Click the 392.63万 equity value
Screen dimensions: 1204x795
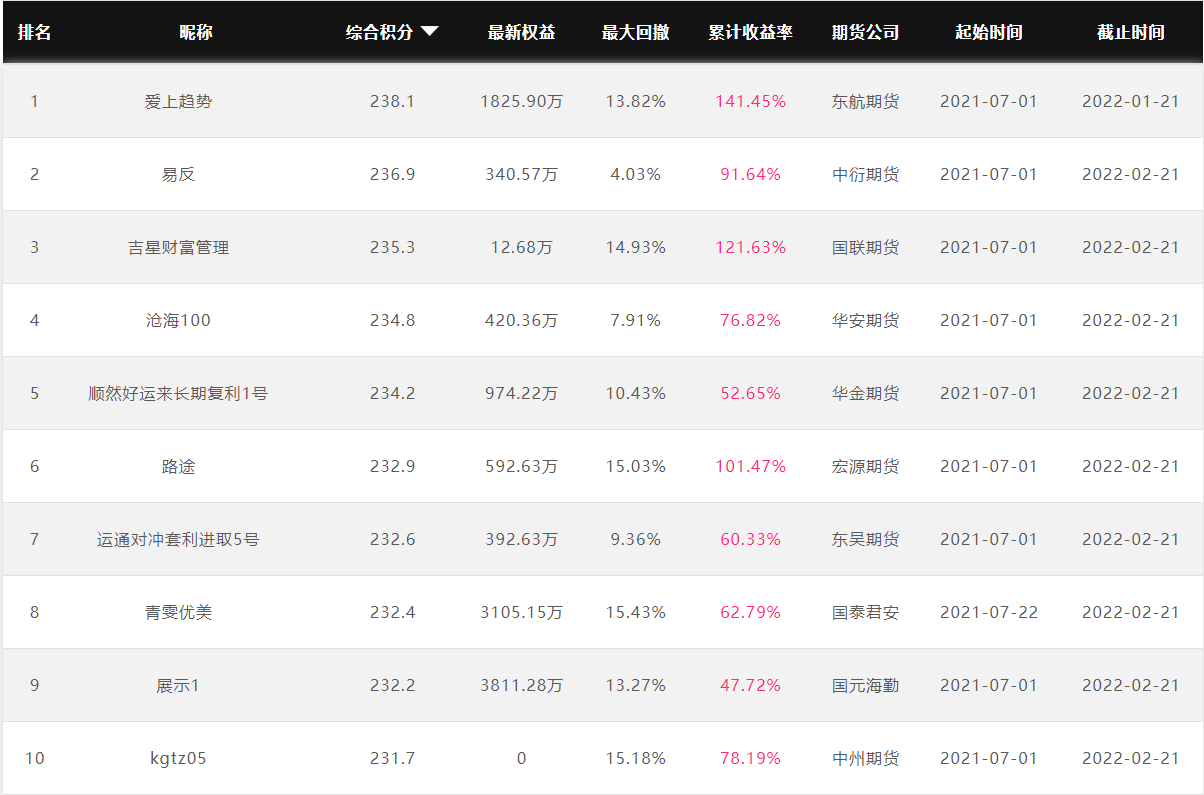point(522,539)
